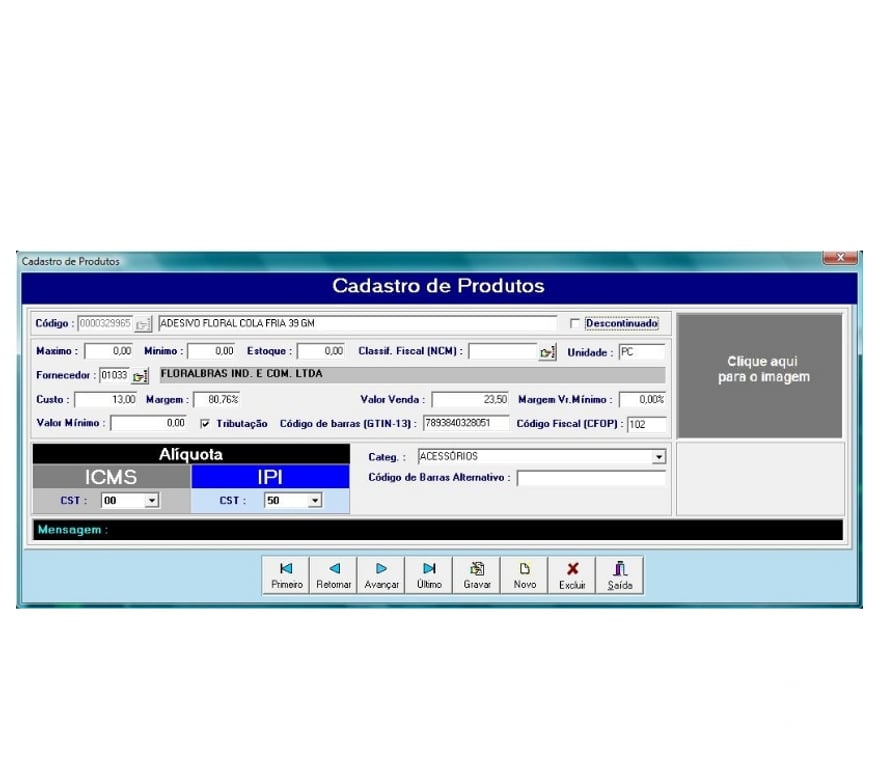The image size is (872, 768).
Task: Click the Gravar save icon
Action: click(x=476, y=570)
